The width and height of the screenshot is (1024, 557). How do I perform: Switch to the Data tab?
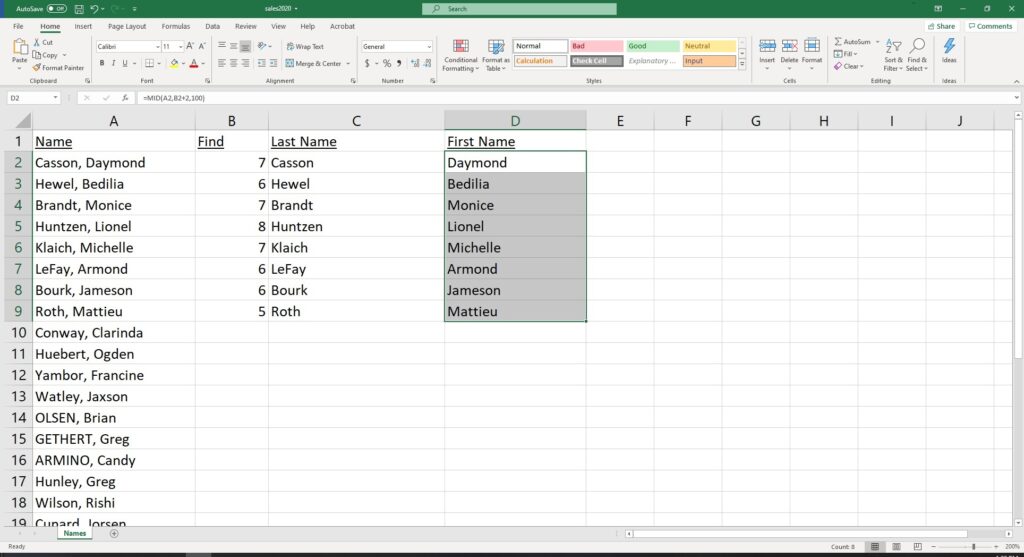tap(212, 27)
